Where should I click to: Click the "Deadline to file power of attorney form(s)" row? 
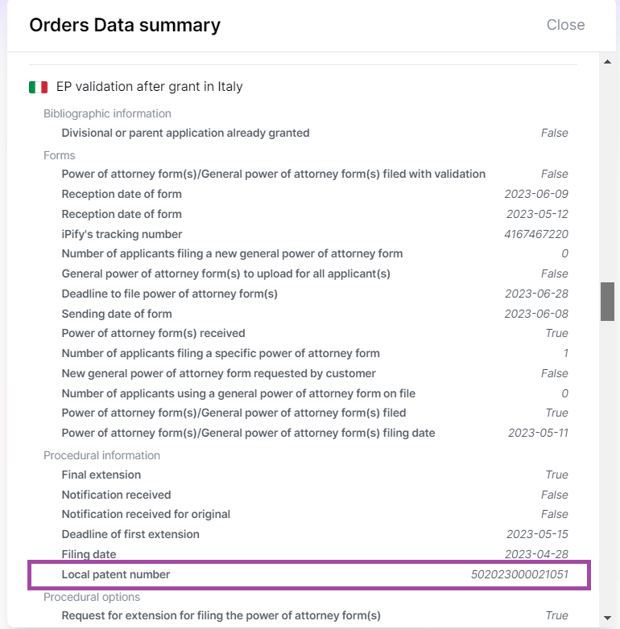170,294
